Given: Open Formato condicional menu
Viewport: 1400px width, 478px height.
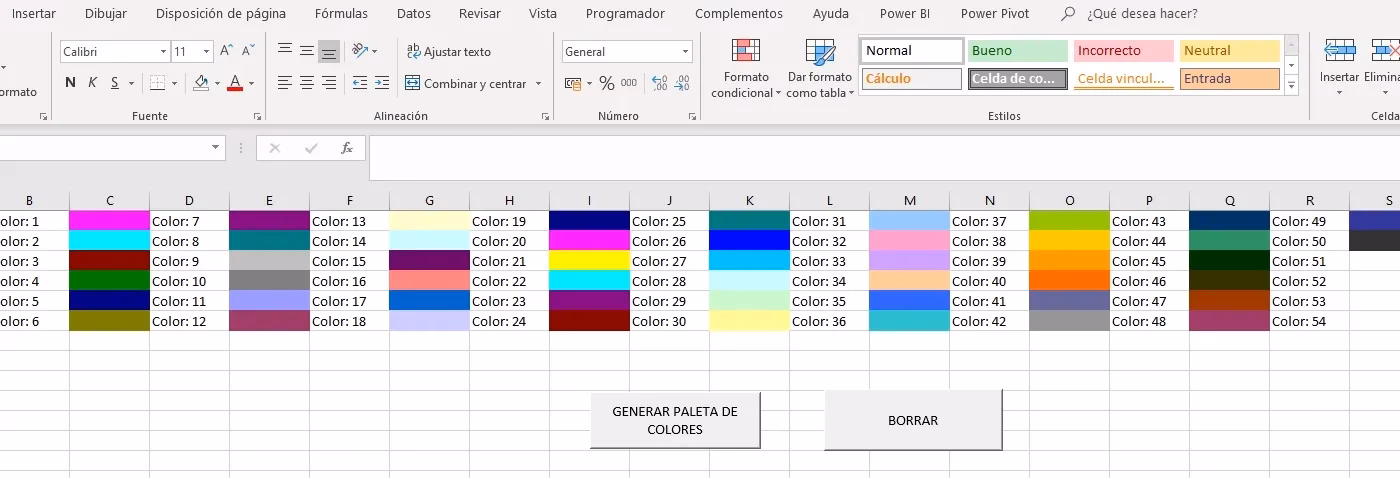Looking at the screenshot, I should [746, 68].
